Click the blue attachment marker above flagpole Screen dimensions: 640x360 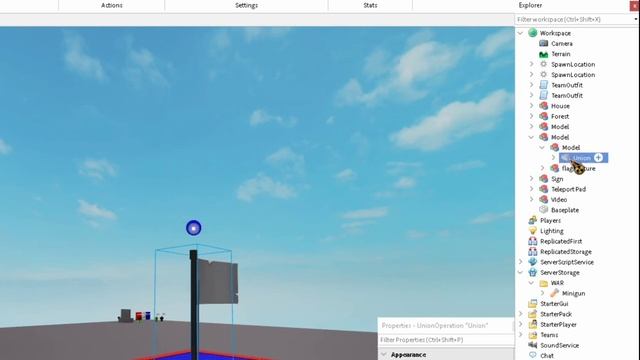pos(193,228)
